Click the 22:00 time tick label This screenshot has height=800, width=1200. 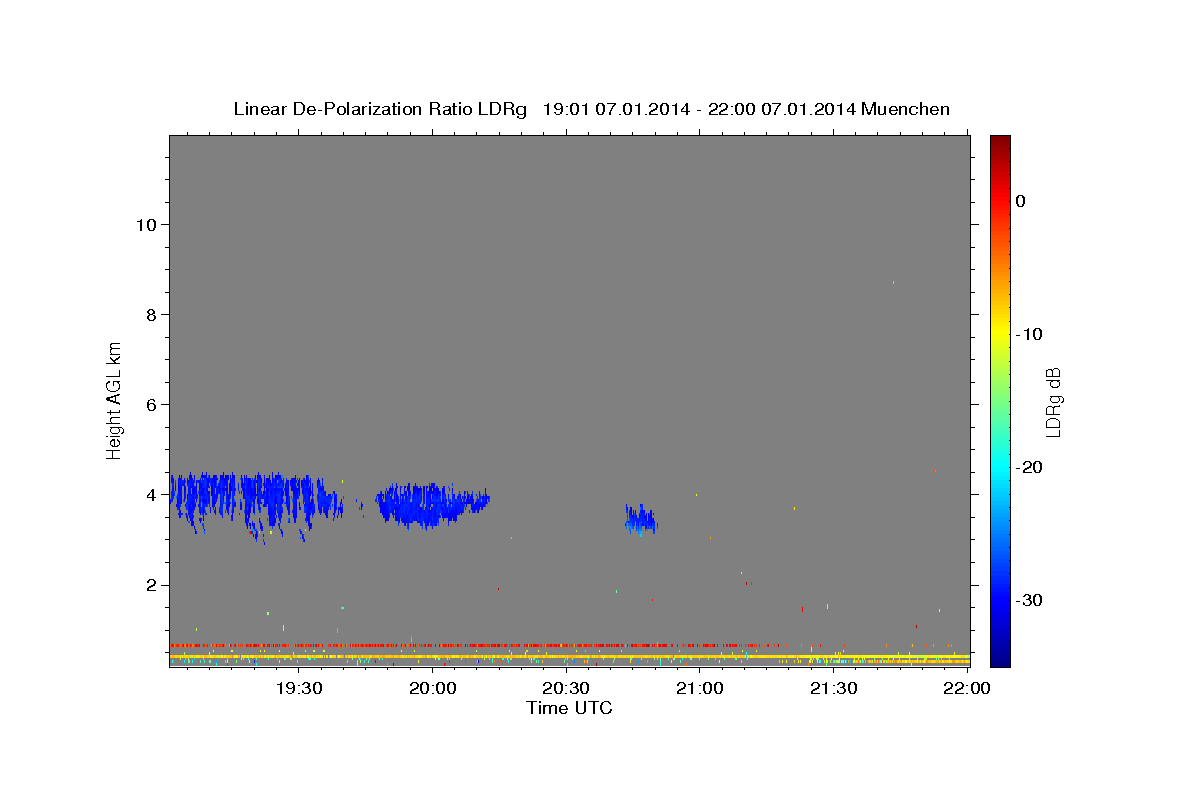[966, 688]
